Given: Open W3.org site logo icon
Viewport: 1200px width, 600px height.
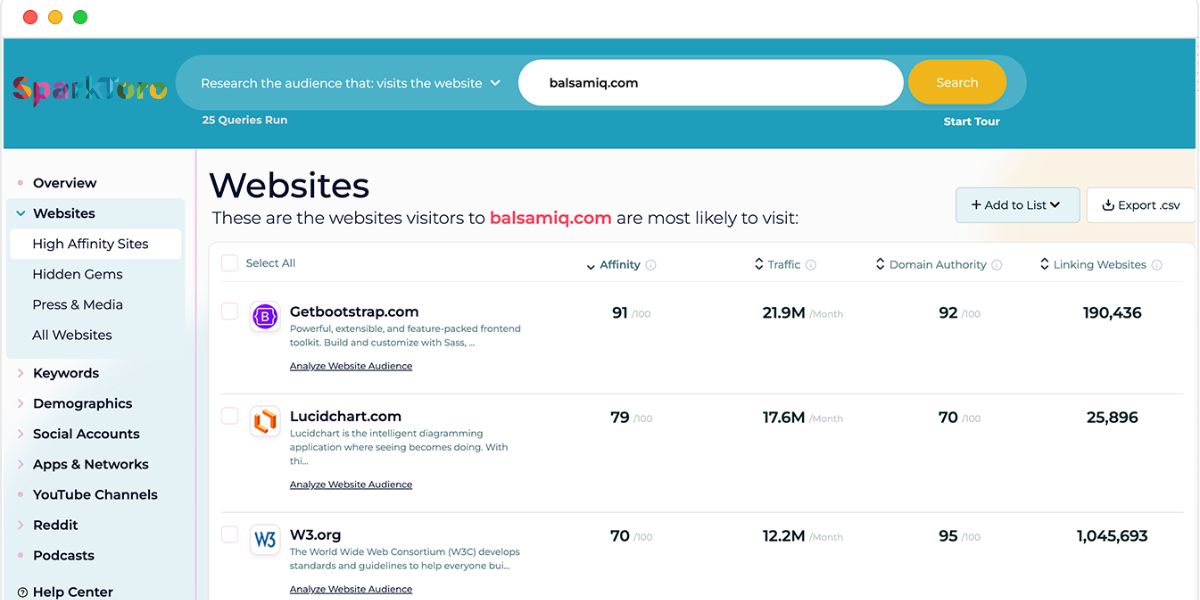Looking at the screenshot, I should tap(265, 540).
